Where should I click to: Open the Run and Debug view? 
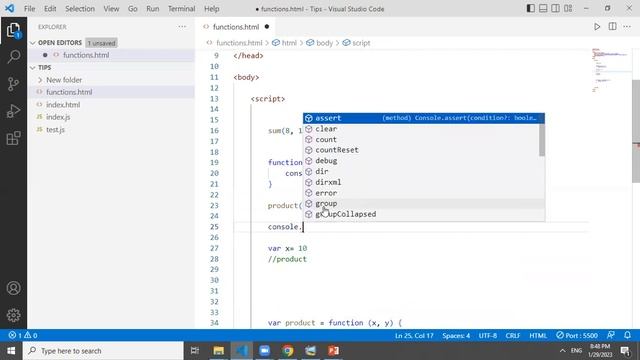(x=13, y=111)
